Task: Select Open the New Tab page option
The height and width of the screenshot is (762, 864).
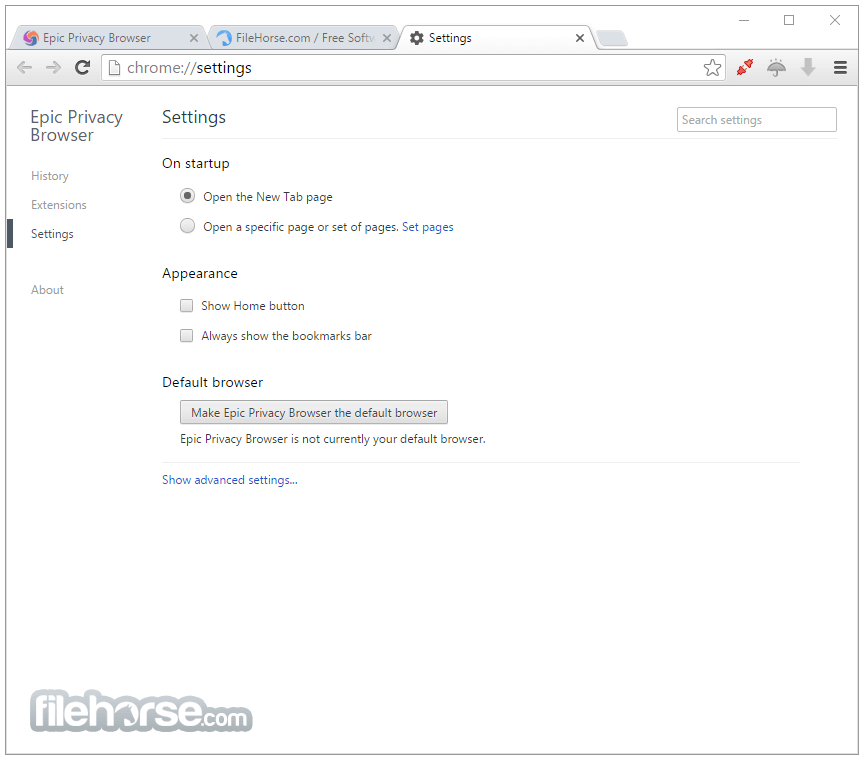Action: (x=187, y=196)
